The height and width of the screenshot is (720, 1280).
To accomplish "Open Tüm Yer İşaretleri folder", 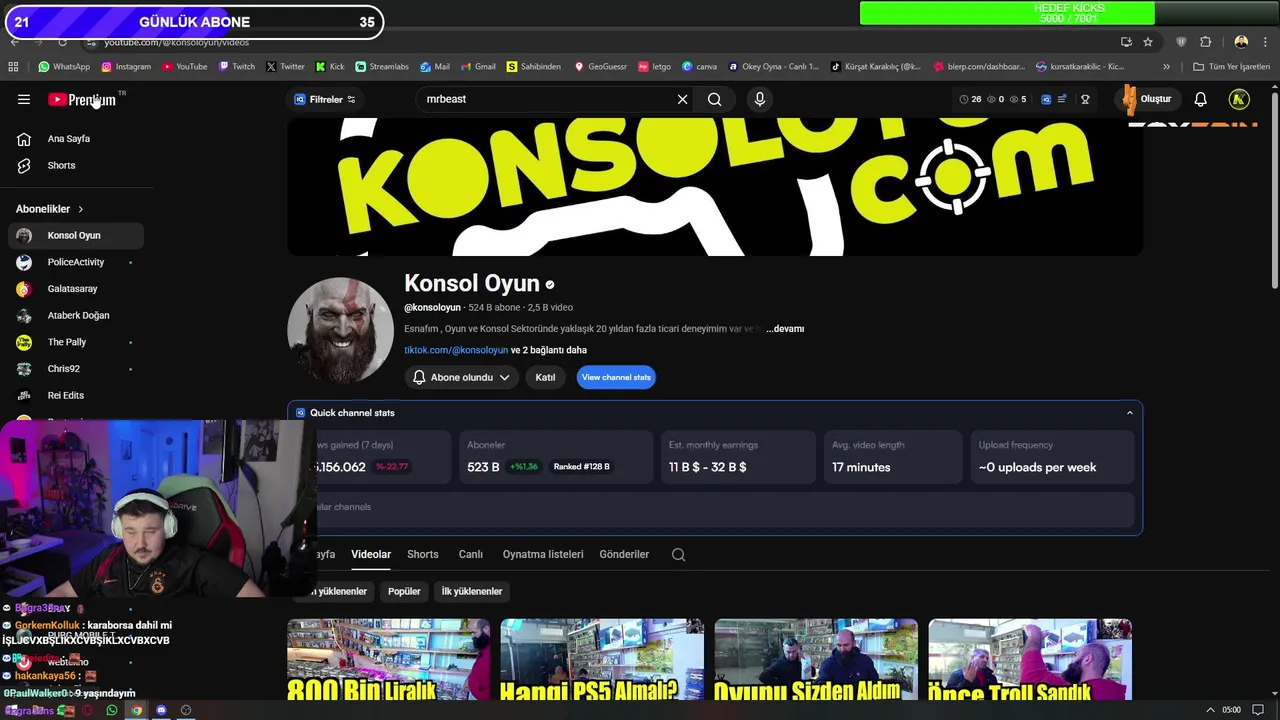I will point(1232,67).
